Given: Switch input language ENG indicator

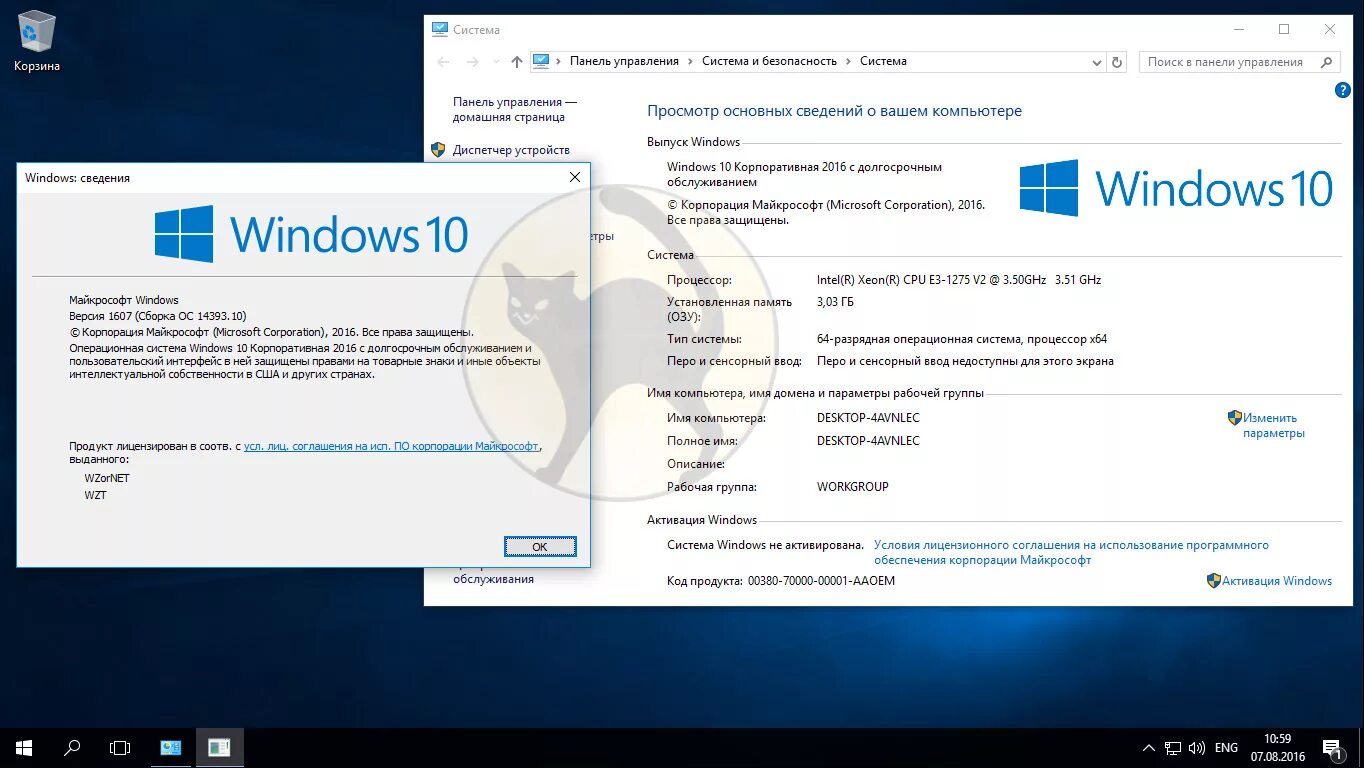Looking at the screenshot, I should point(1226,748).
